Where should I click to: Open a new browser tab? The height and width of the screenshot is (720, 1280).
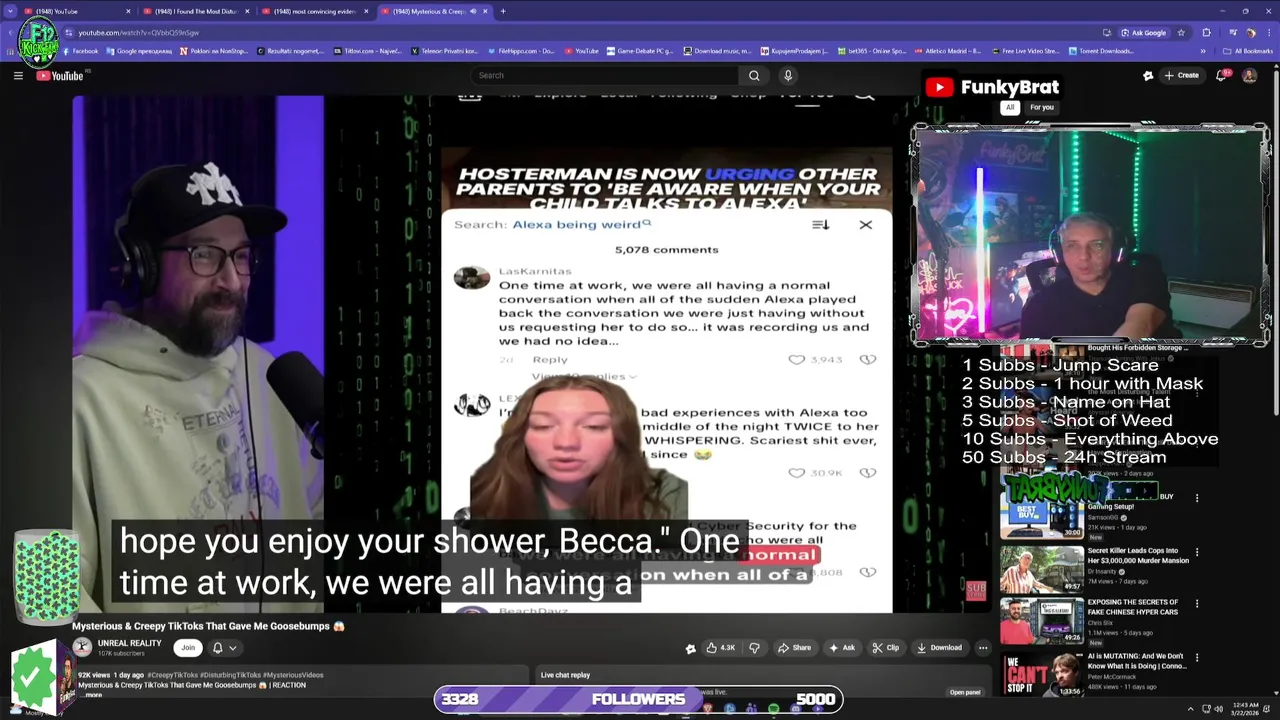(503, 11)
